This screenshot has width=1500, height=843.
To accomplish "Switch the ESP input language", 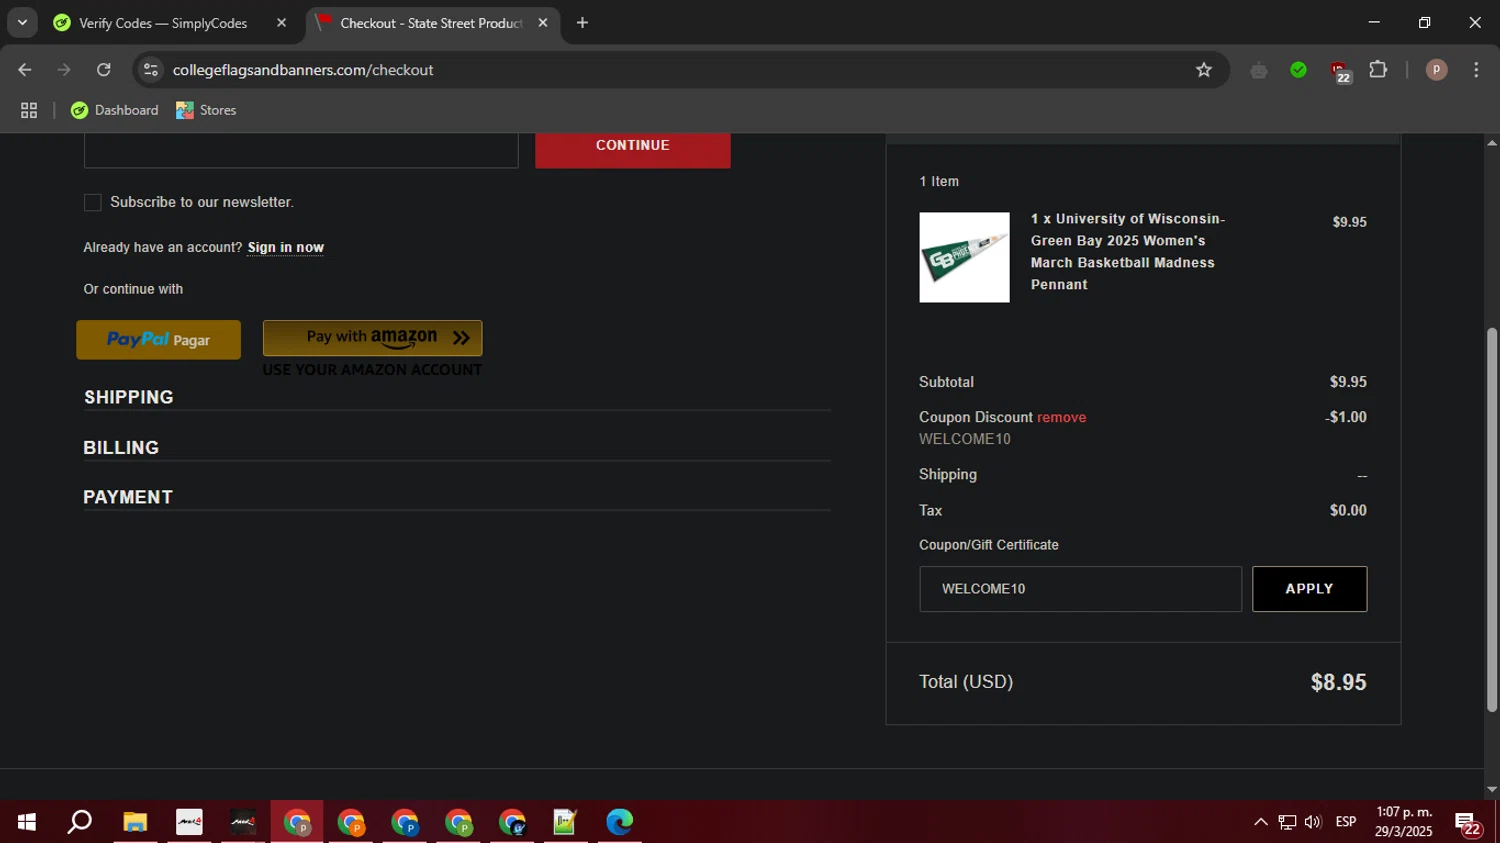I will (1346, 822).
